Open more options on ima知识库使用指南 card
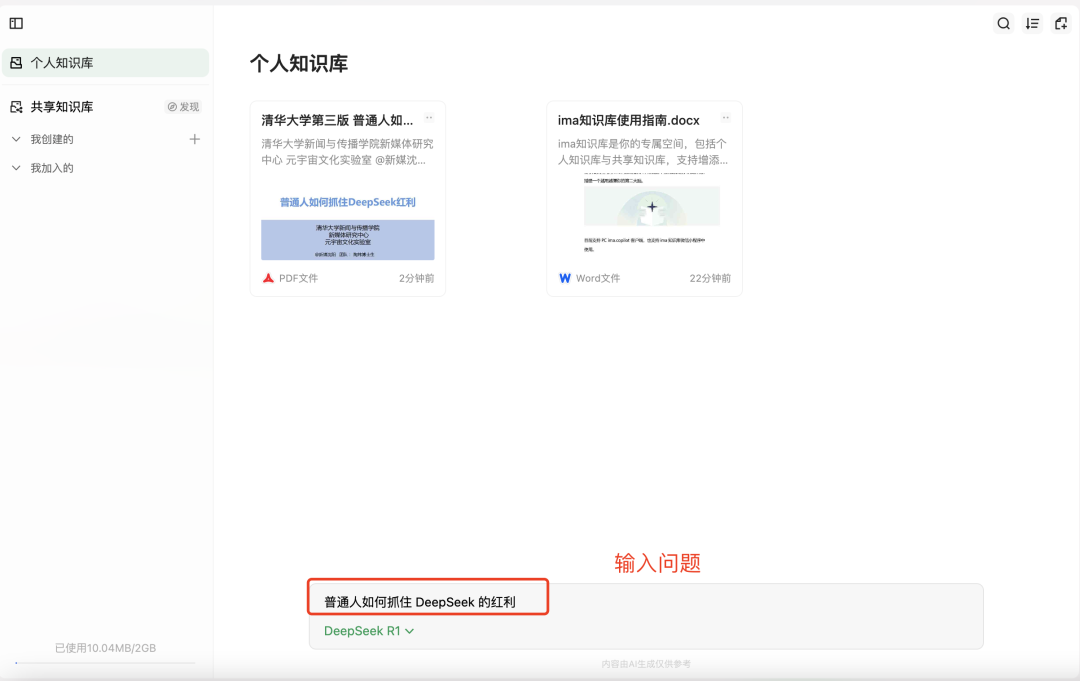The image size is (1080, 681). 725,118
